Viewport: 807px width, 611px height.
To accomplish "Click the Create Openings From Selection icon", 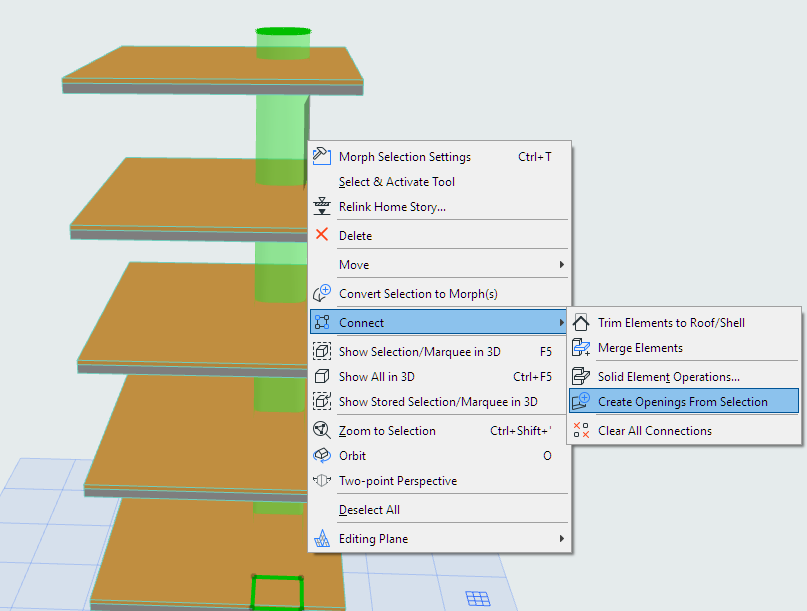I will (x=581, y=401).
